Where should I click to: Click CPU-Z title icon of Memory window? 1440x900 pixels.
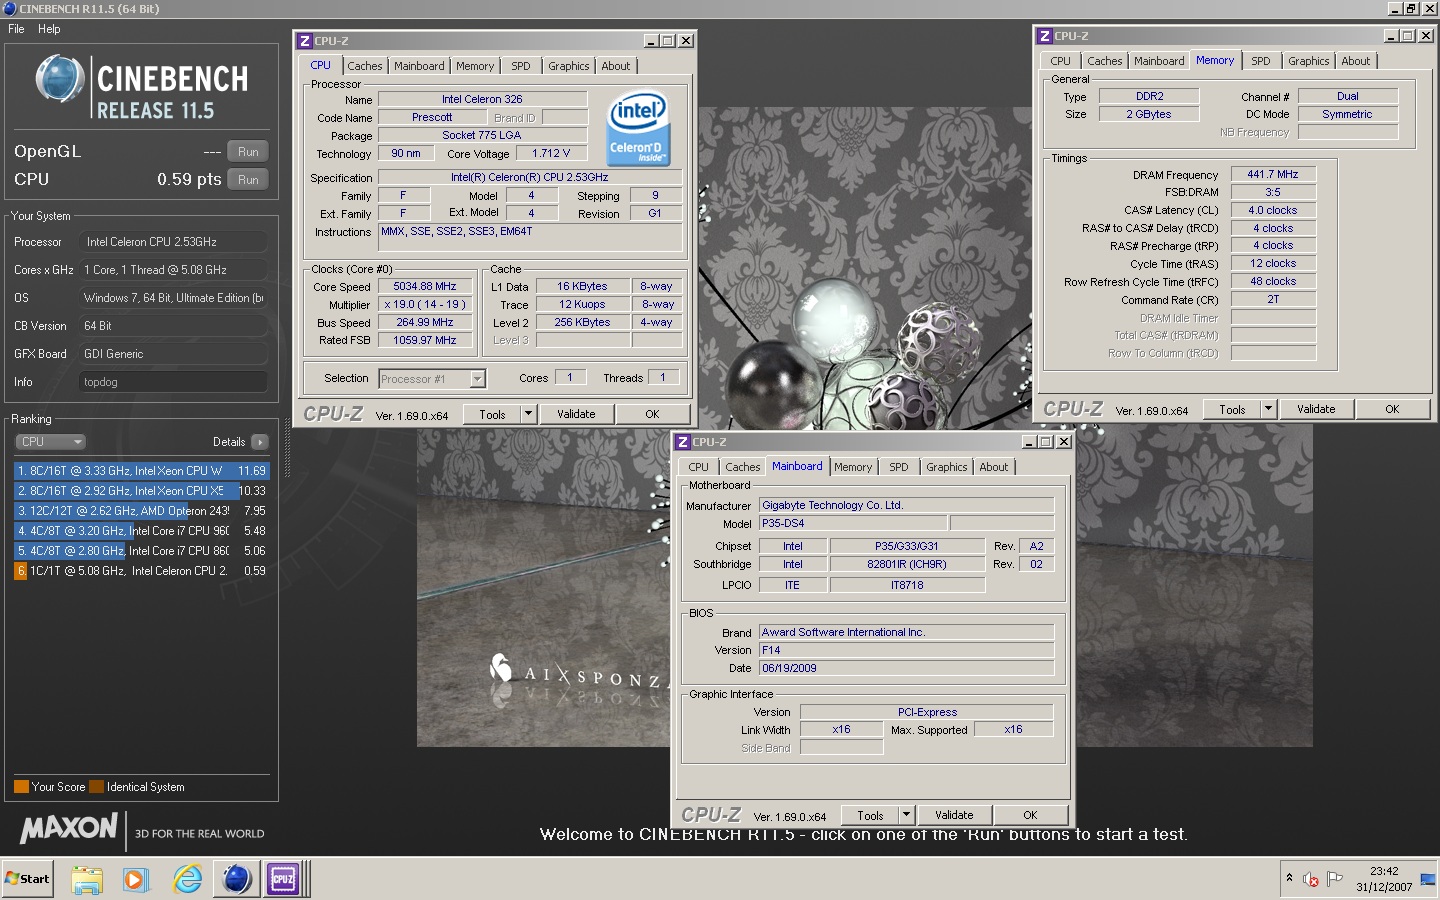(1044, 36)
